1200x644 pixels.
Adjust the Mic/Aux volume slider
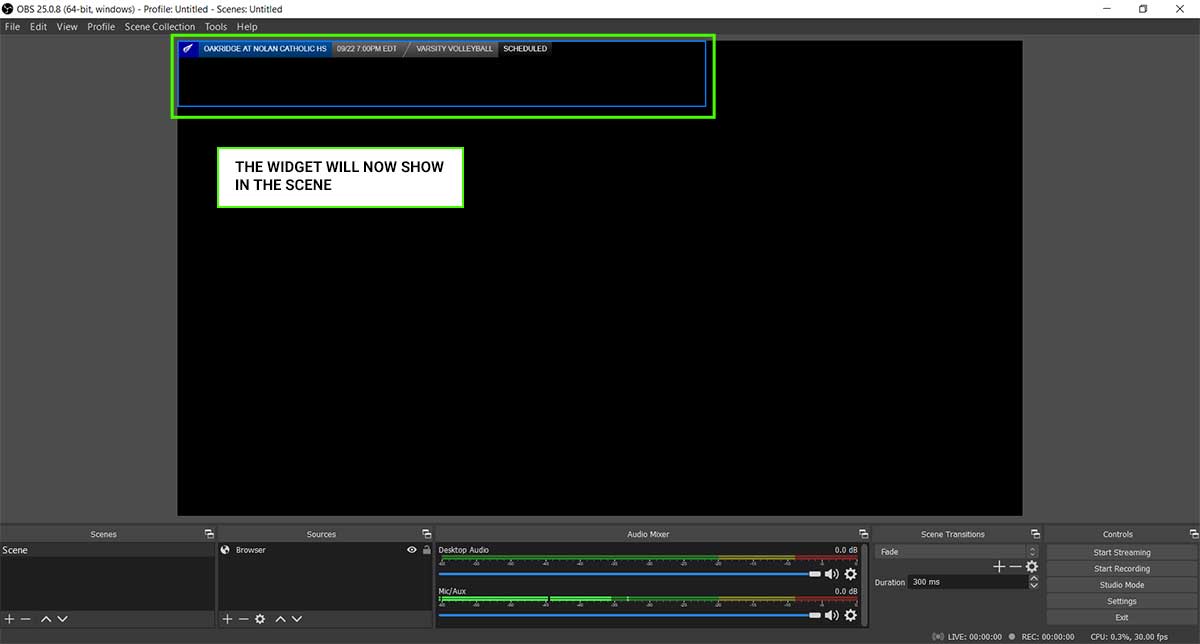[630, 615]
